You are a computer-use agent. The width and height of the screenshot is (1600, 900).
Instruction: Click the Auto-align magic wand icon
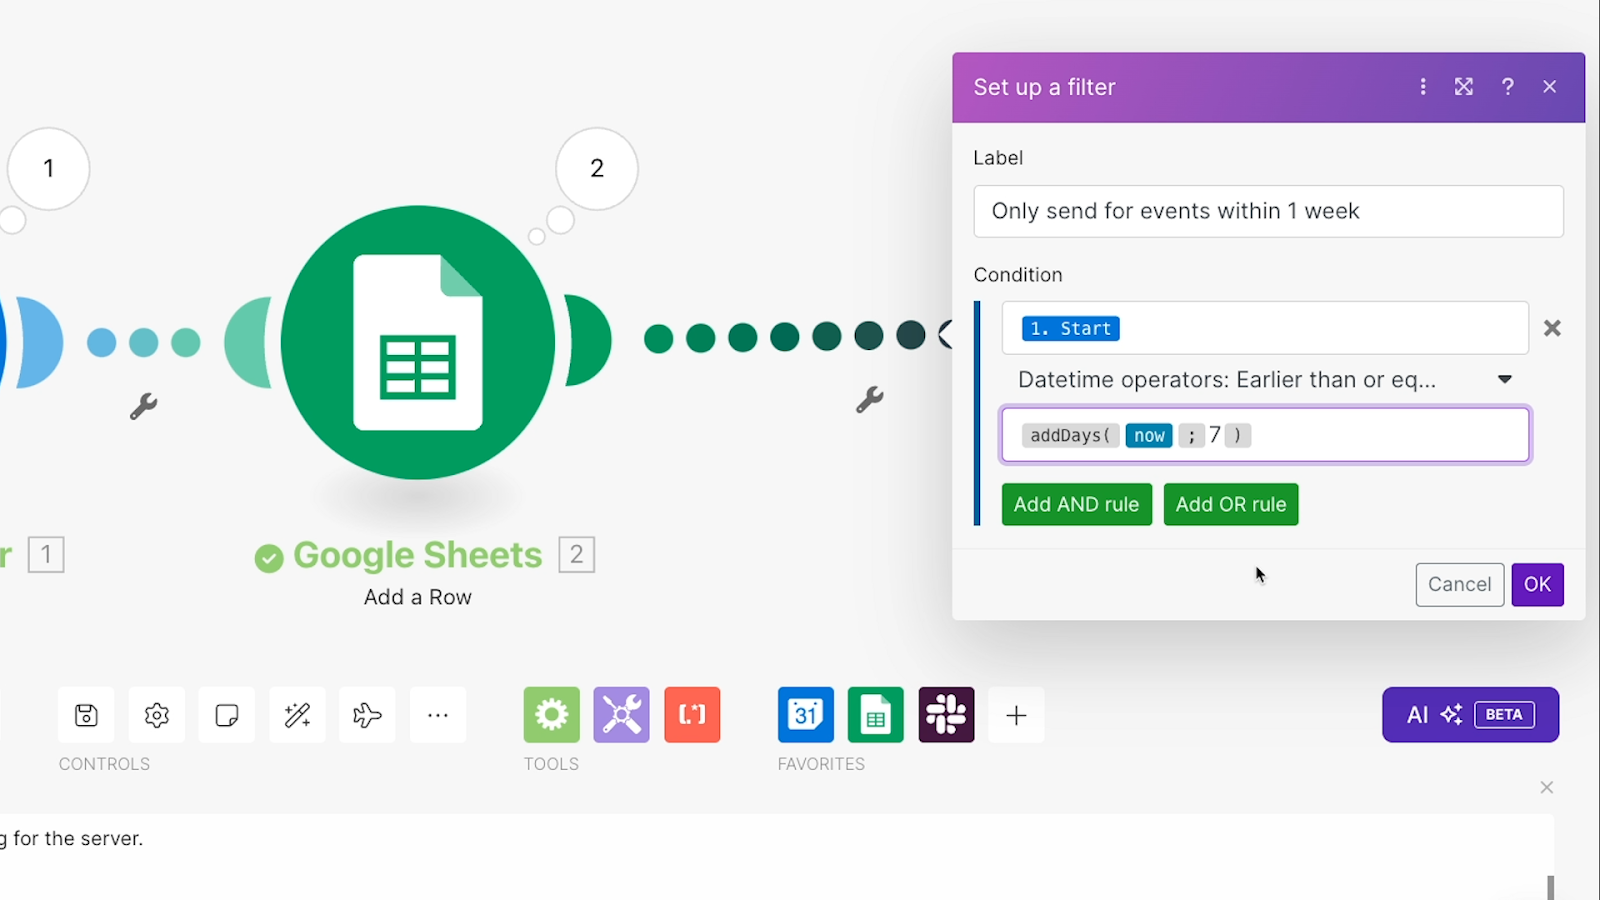coord(297,715)
